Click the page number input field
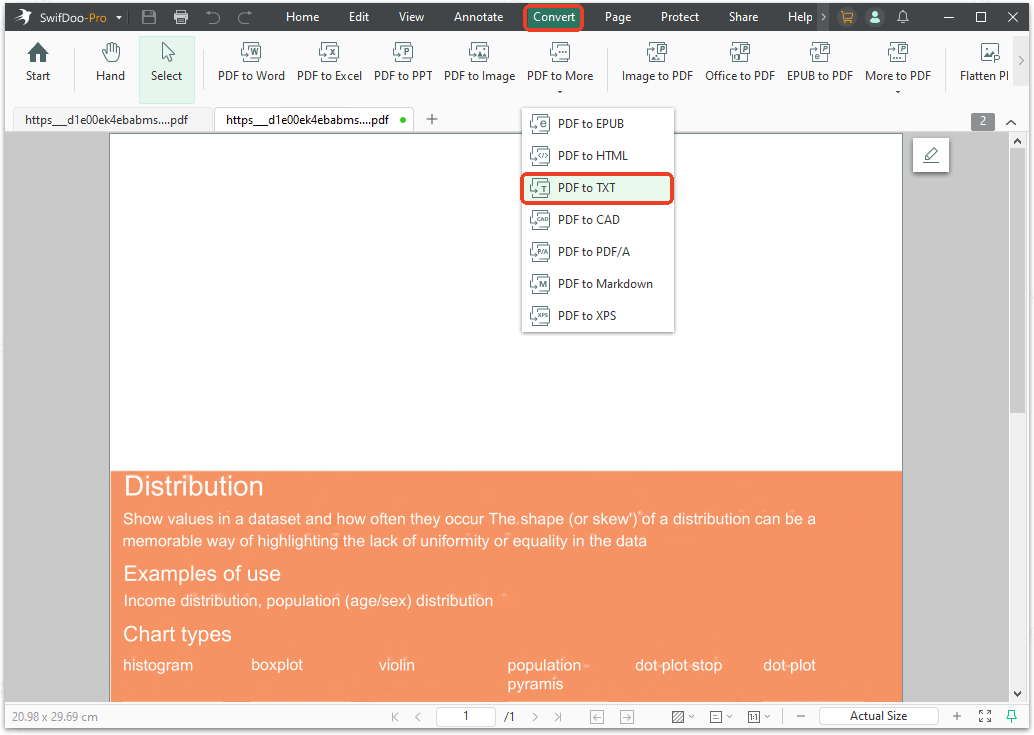 tap(465, 716)
